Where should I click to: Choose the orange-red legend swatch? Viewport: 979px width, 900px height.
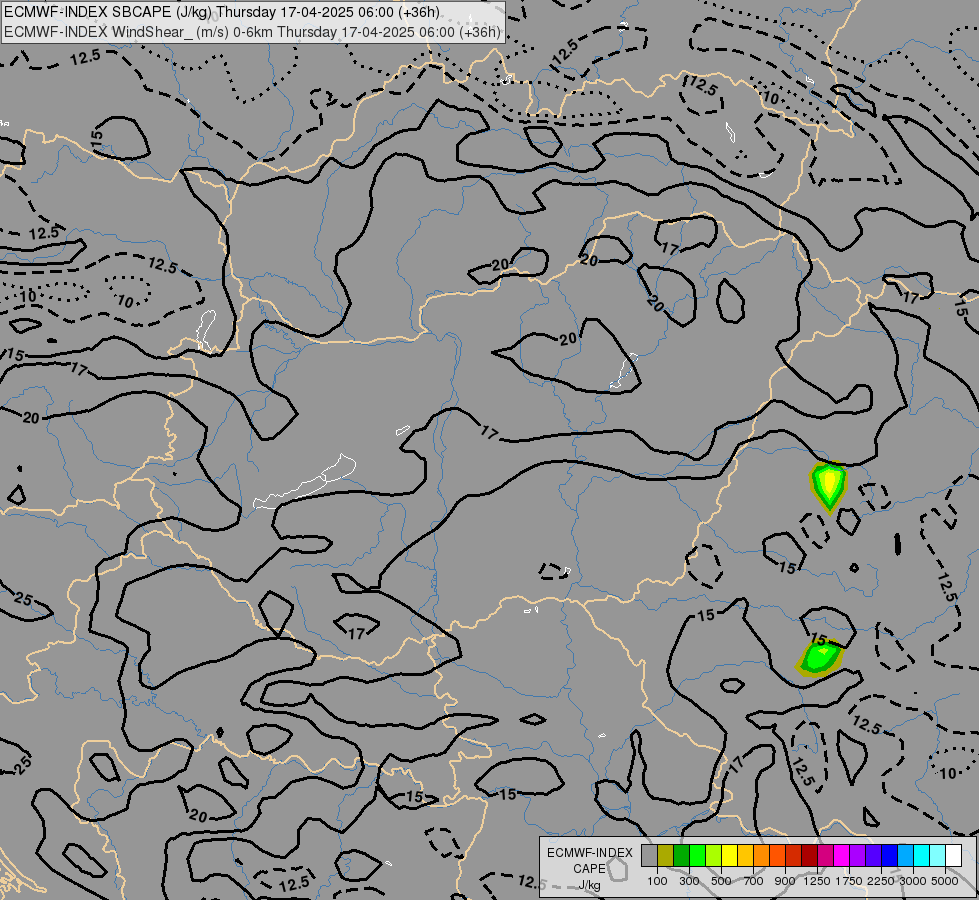777,855
